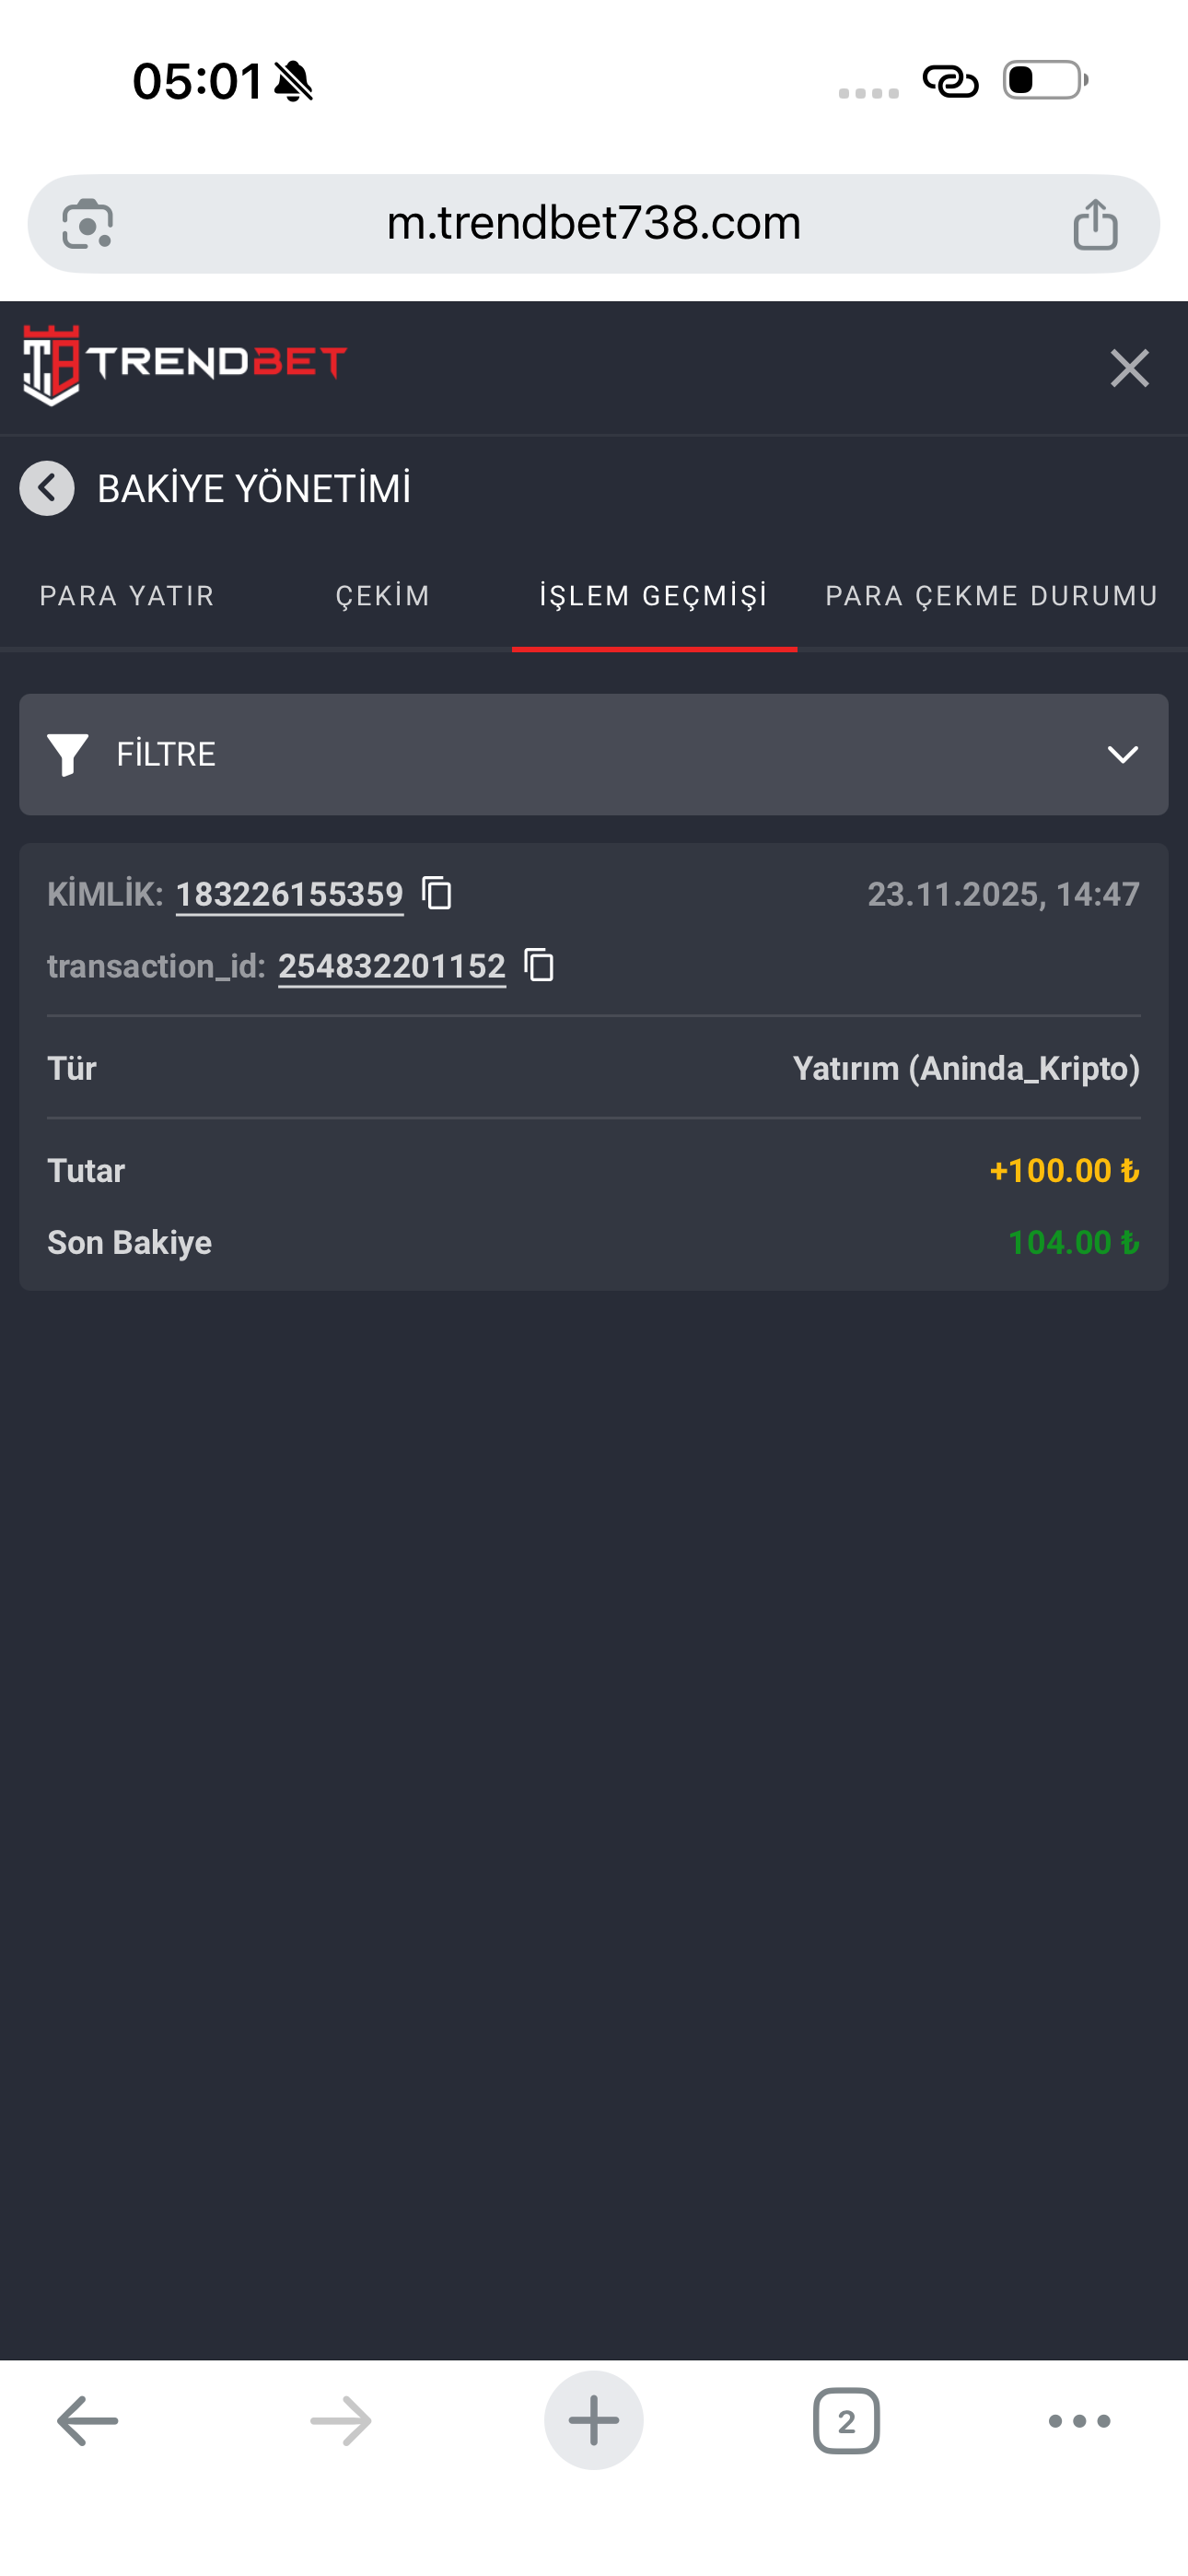Viewport: 1188px width, 2576px height.
Task: Tap the m.trendbet738.com address field
Action: (x=594, y=223)
